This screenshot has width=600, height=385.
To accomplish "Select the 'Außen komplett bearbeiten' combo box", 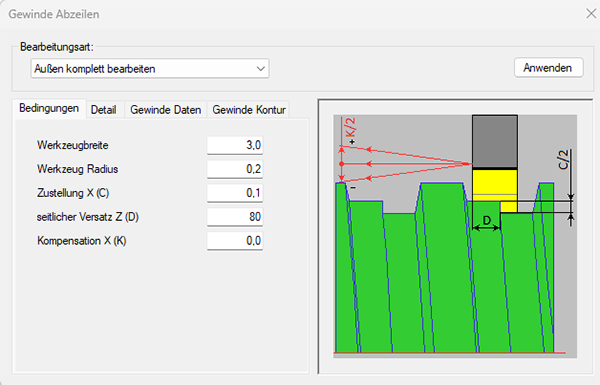I will click(x=150, y=69).
